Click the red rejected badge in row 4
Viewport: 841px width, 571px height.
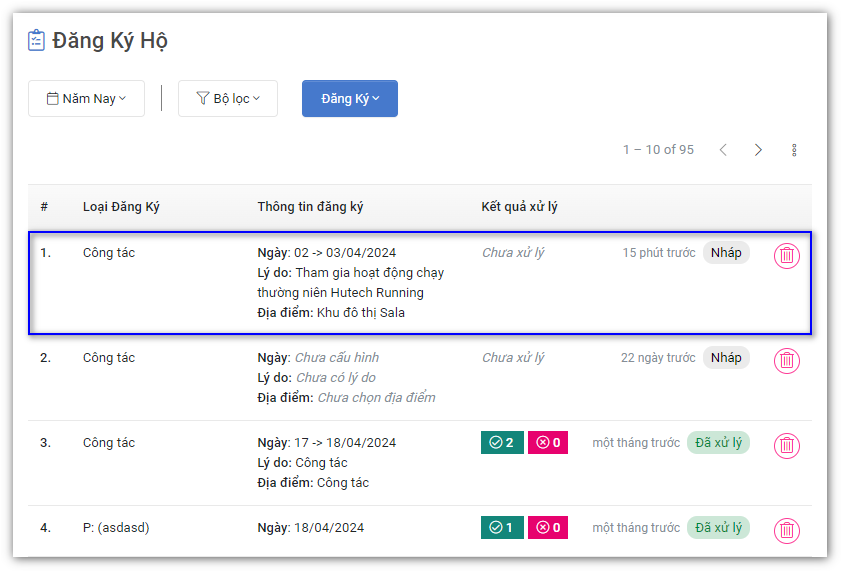(548, 527)
